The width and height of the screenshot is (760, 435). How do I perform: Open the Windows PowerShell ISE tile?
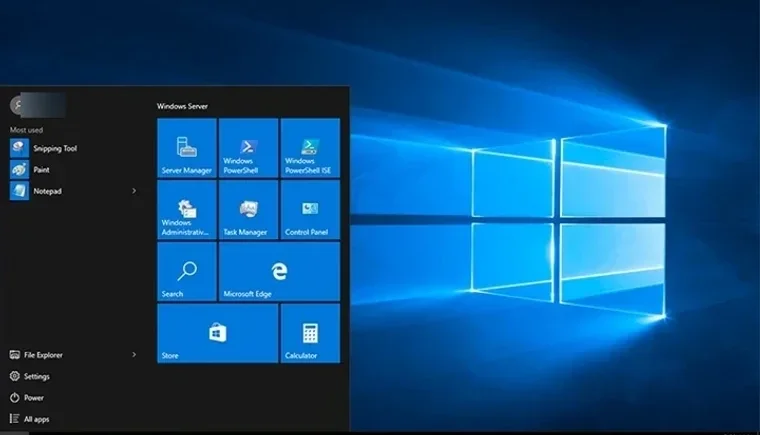(310, 148)
